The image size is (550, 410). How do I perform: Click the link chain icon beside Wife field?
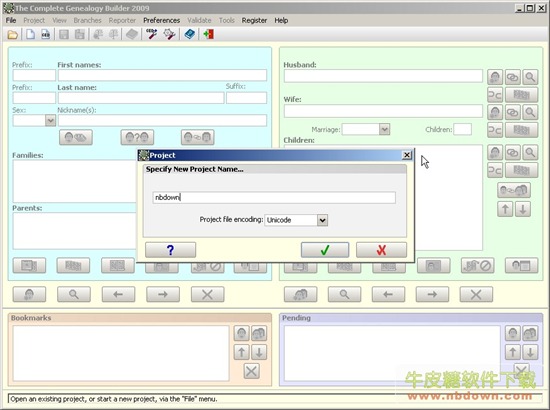click(x=513, y=112)
